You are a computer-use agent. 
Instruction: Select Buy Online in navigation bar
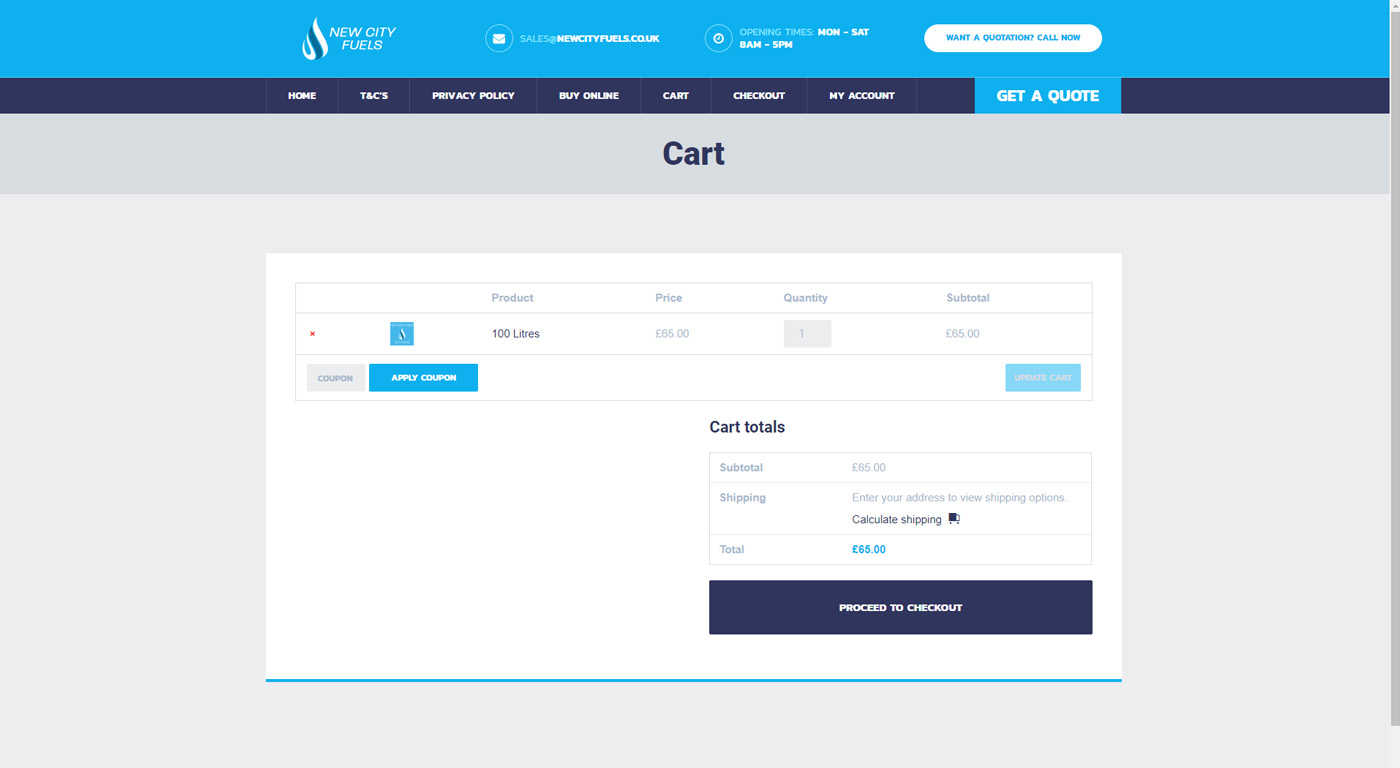pos(589,96)
